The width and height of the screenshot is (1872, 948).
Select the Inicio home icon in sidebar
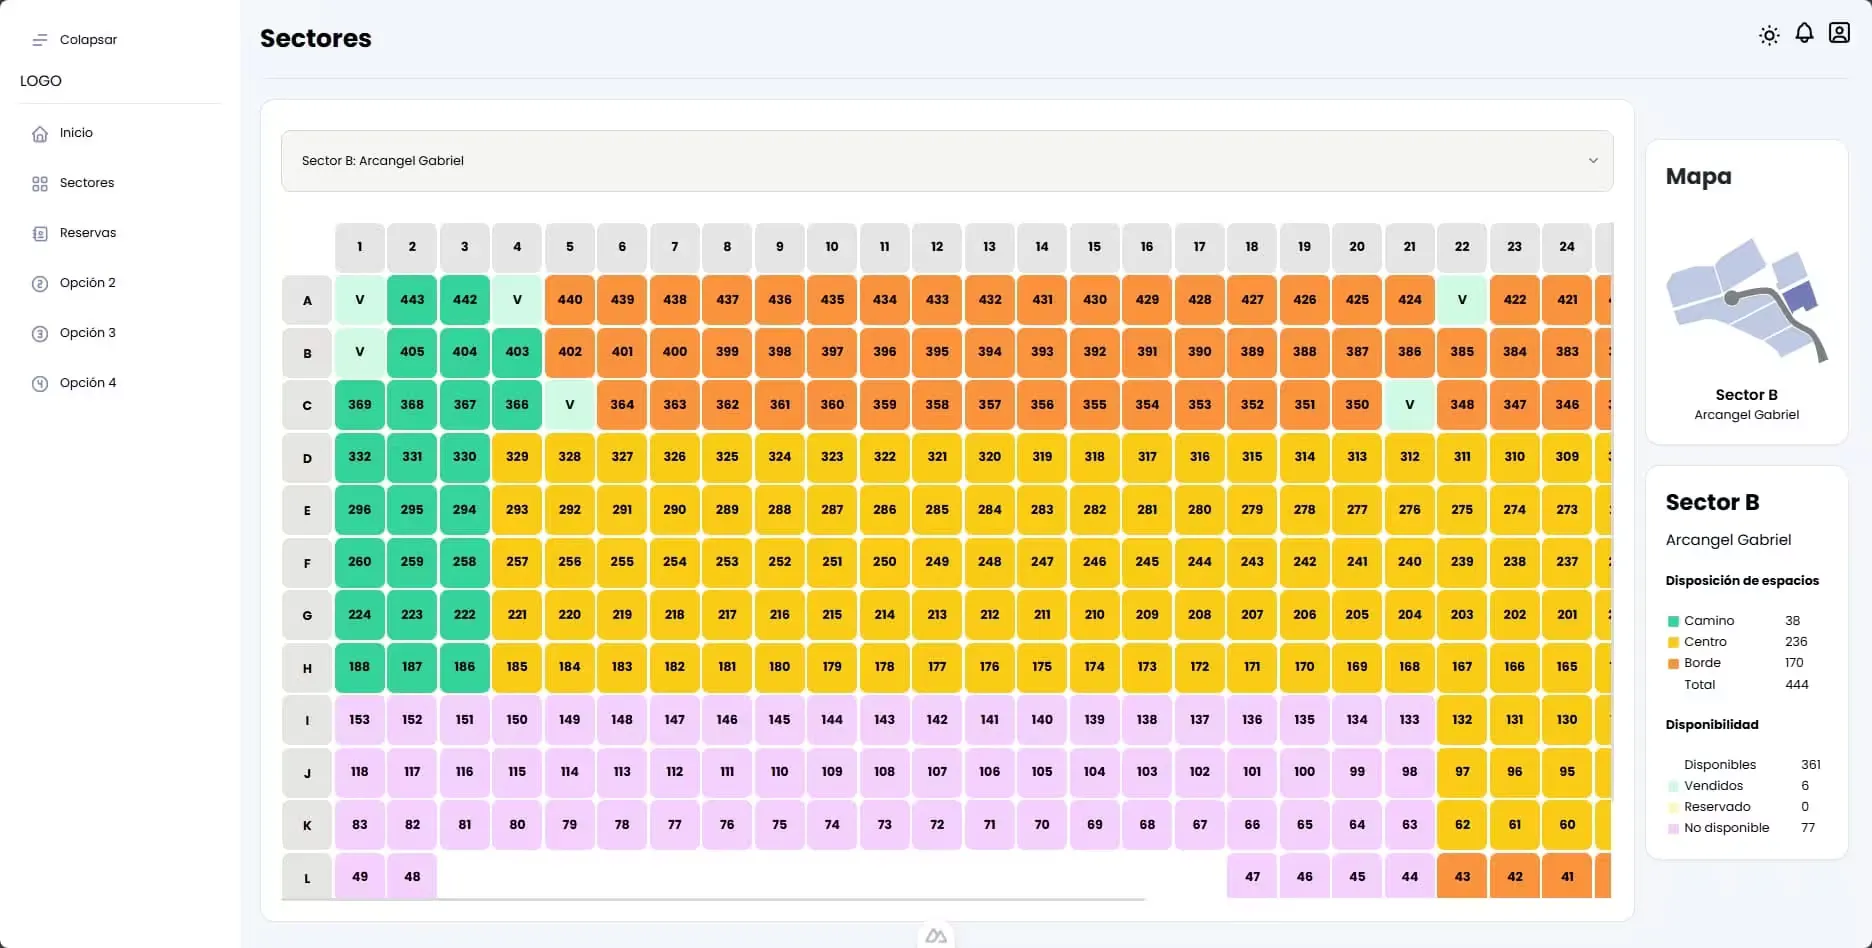click(39, 132)
